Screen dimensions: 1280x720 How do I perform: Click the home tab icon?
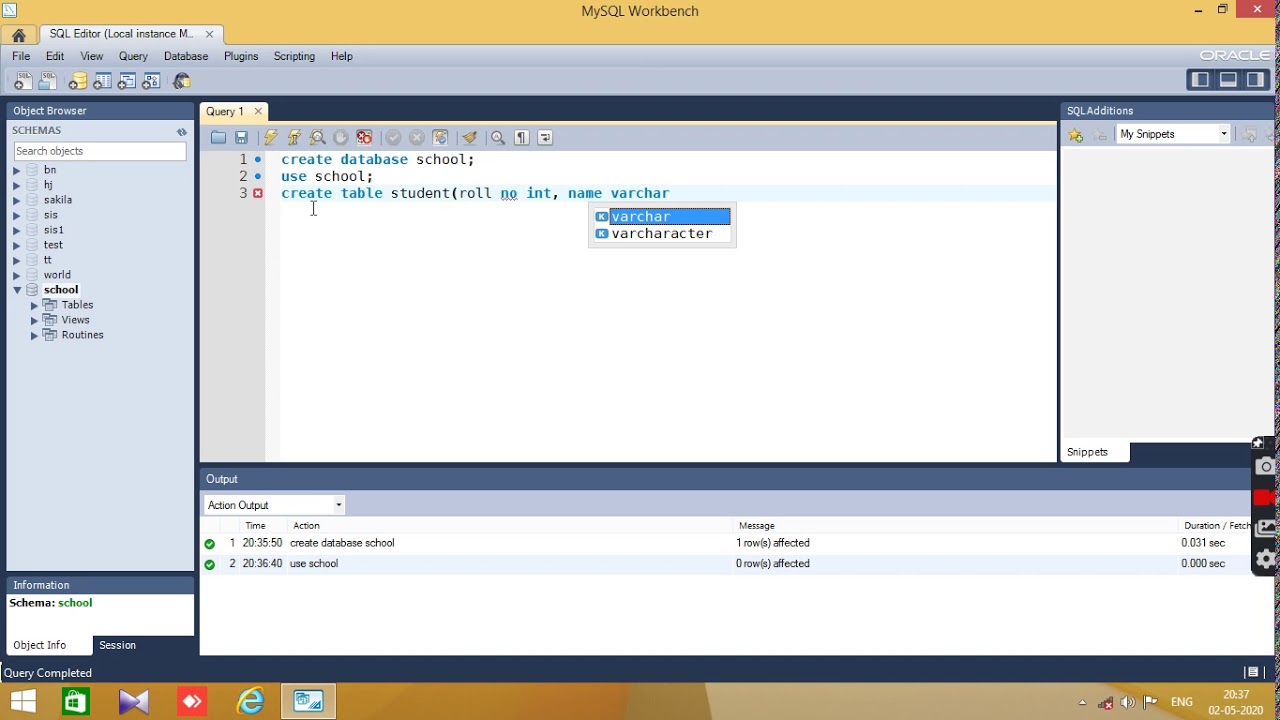(19, 35)
